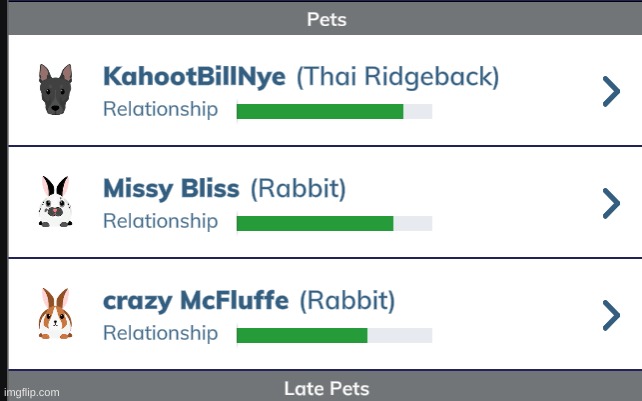
Task: Click Missy Bliss's relationship progress bar
Action: point(334,223)
